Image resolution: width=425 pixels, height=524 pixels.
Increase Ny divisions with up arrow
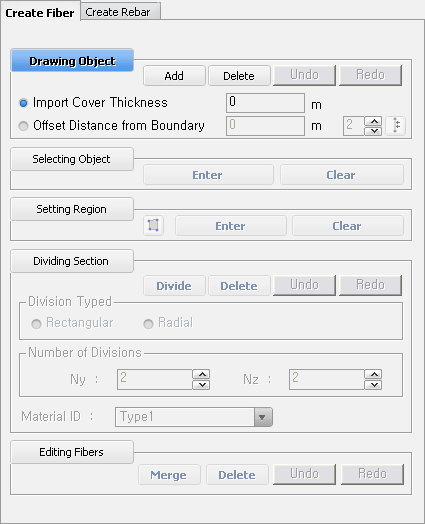coord(201,374)
